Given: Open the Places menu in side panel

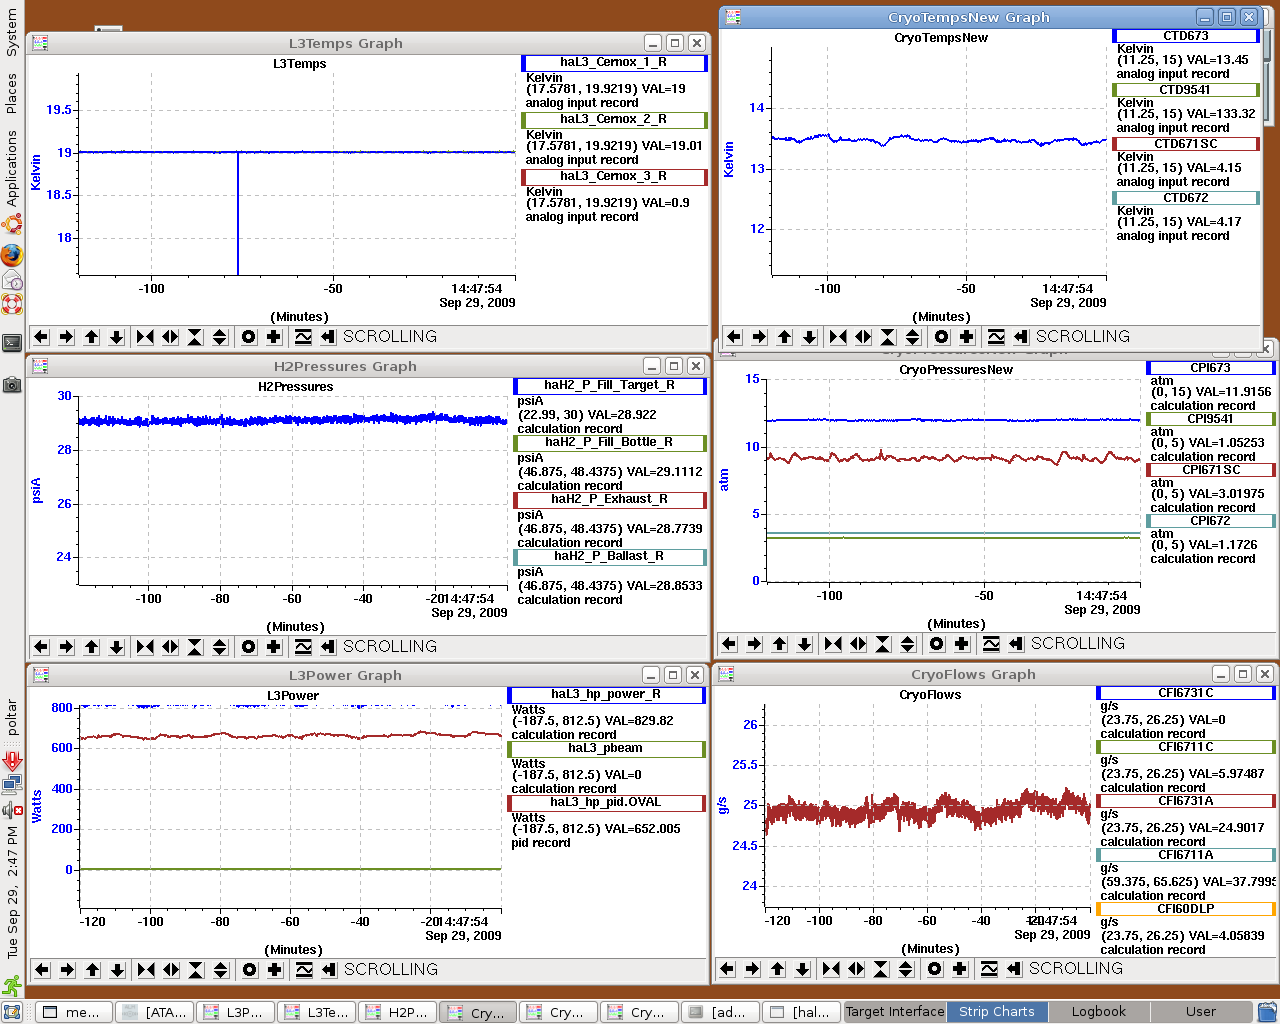Looking at the screenshot, I should pyautogui.click(x=12, y=93).
